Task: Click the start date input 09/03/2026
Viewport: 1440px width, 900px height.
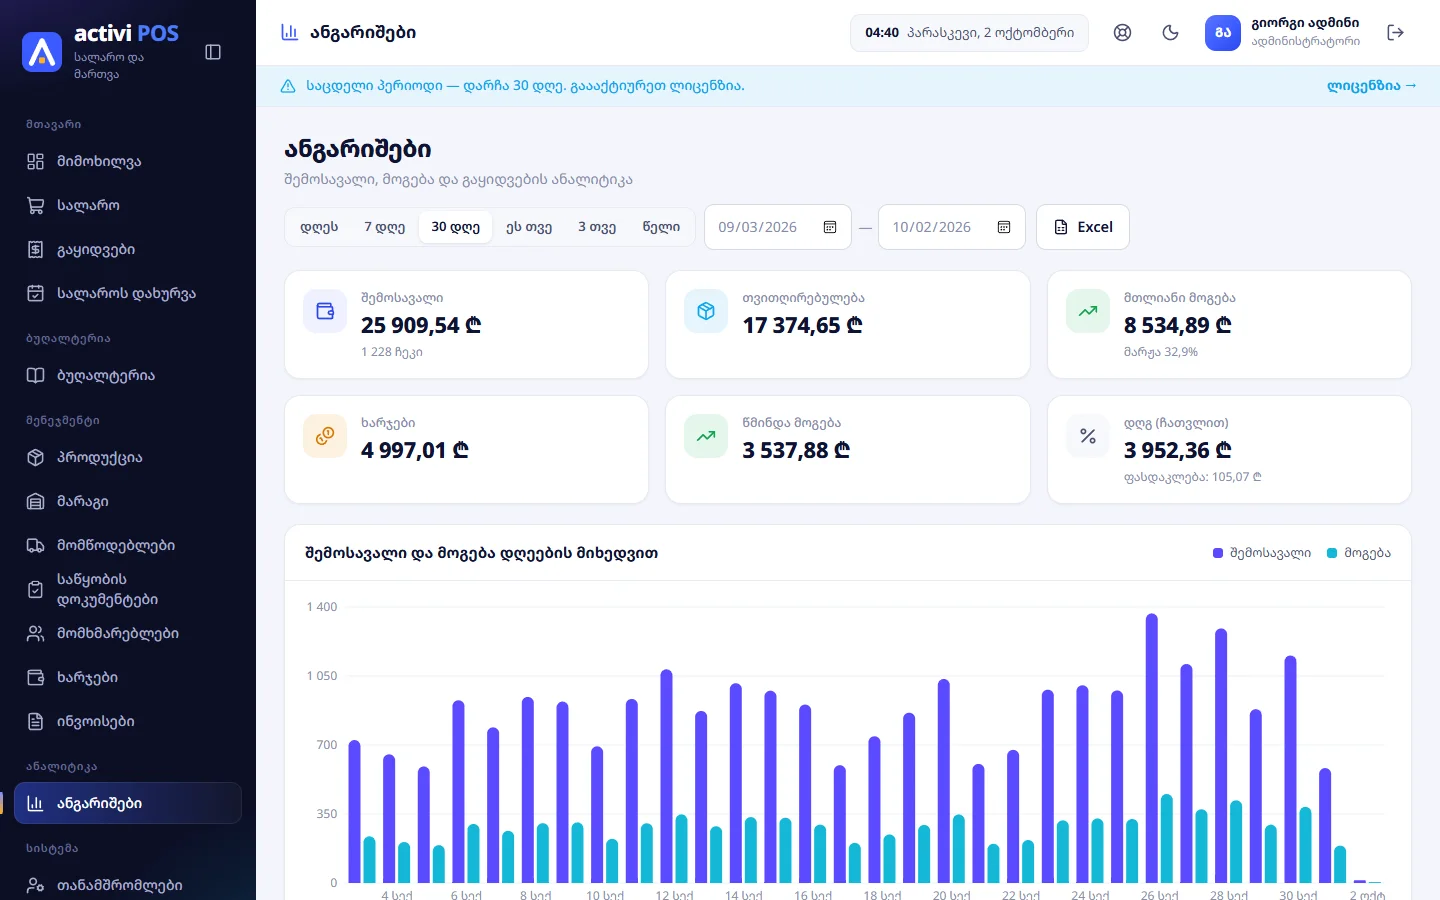Action: 778,227
